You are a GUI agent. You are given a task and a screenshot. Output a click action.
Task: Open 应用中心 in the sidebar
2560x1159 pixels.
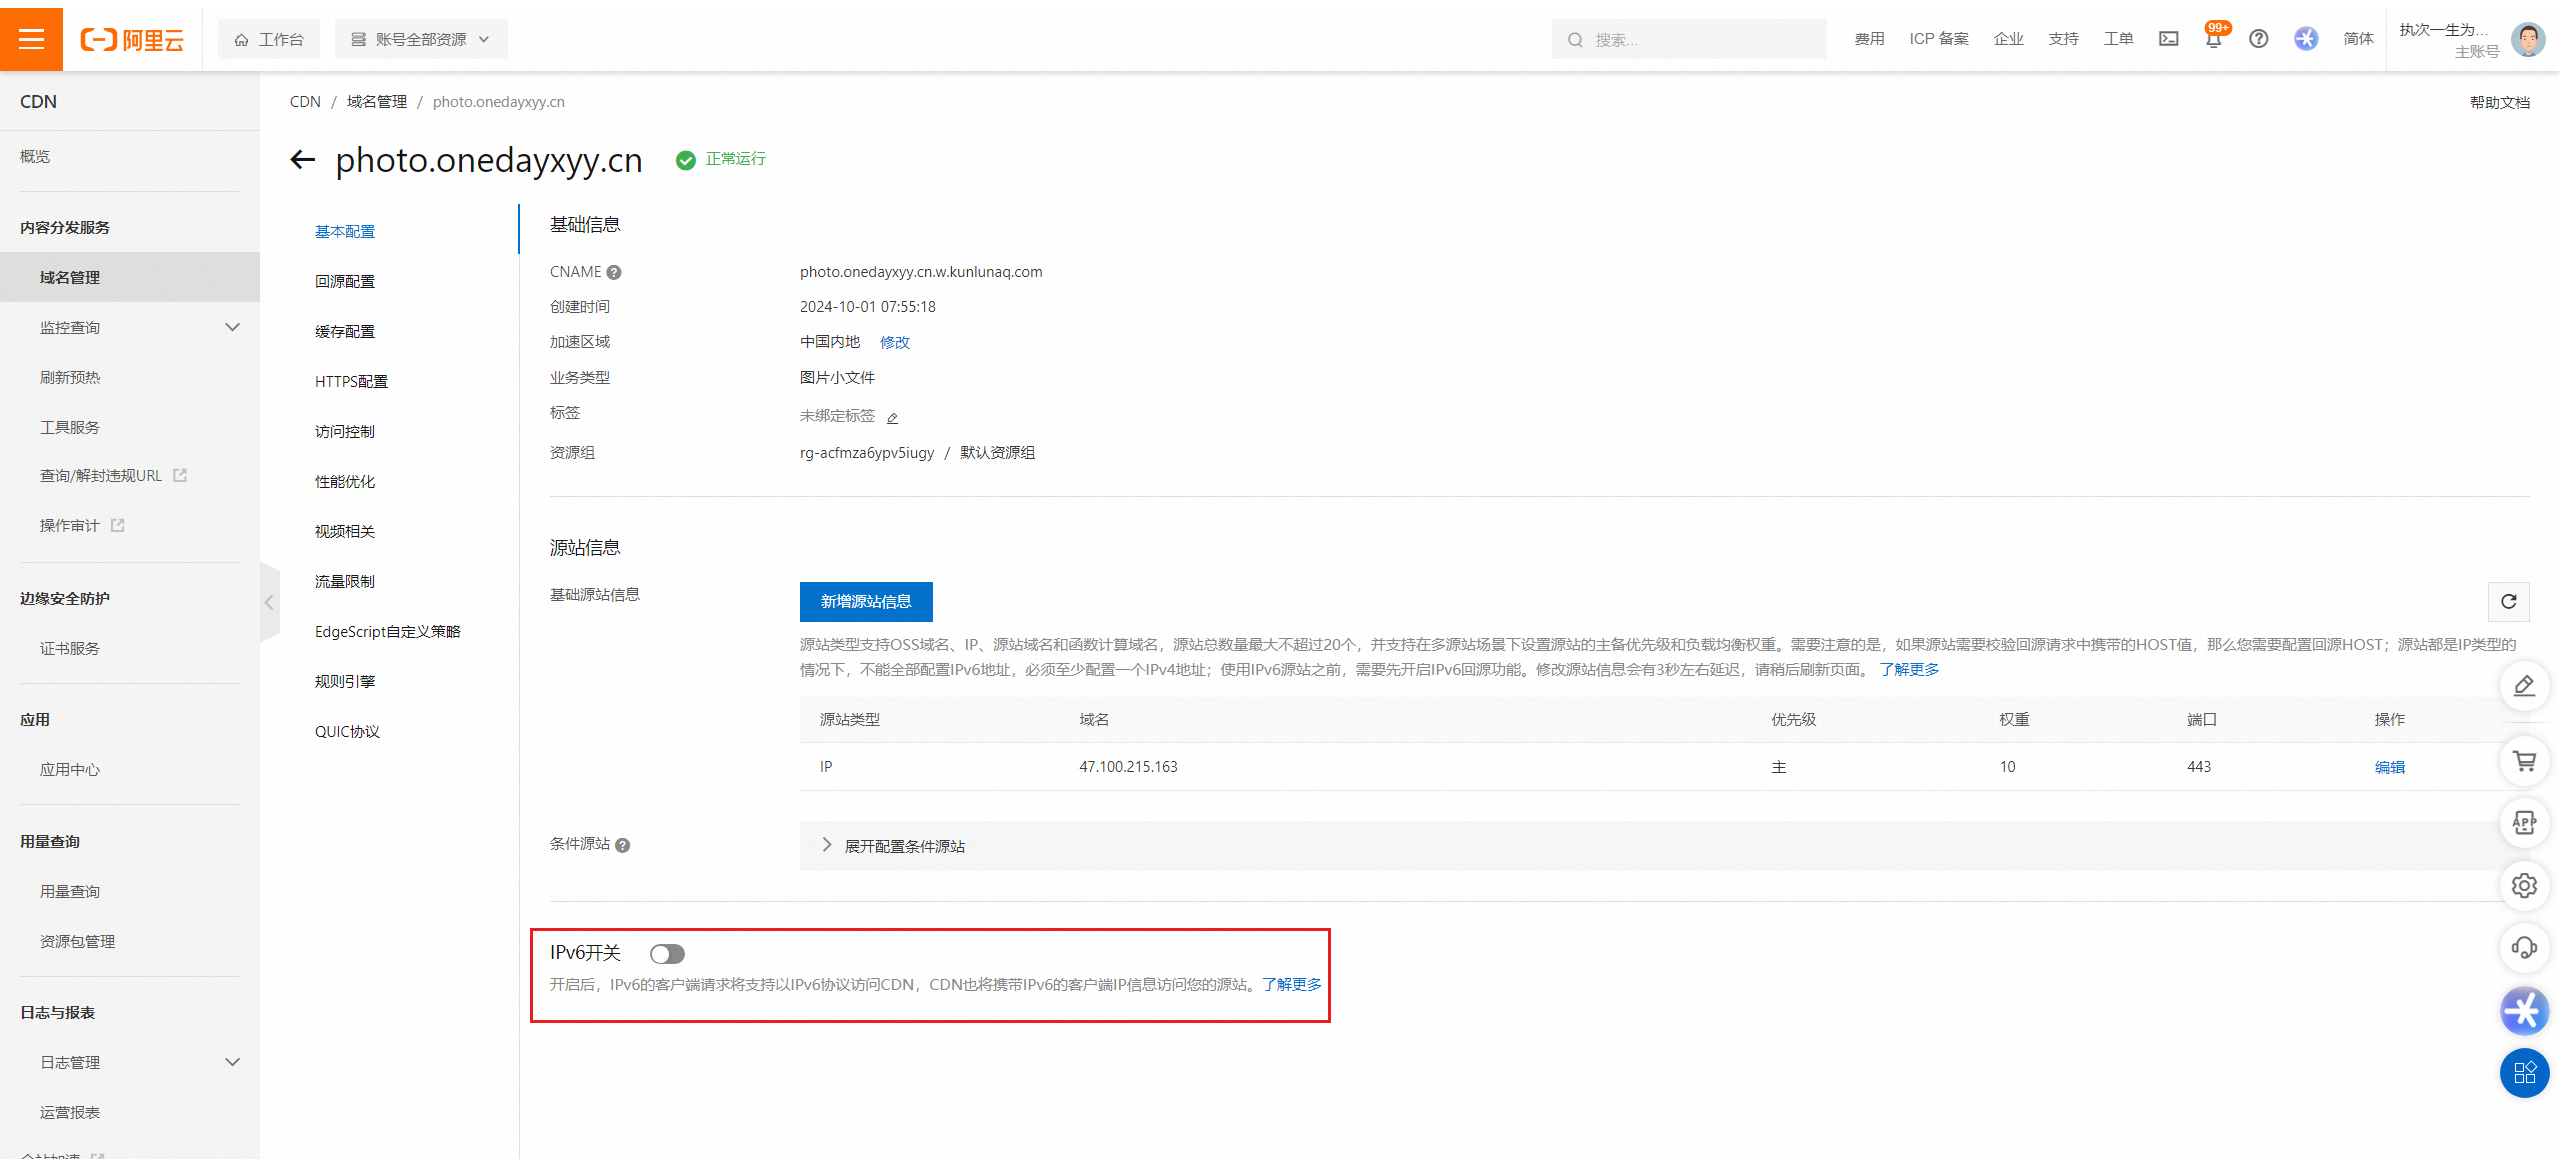tap(70, 769)
